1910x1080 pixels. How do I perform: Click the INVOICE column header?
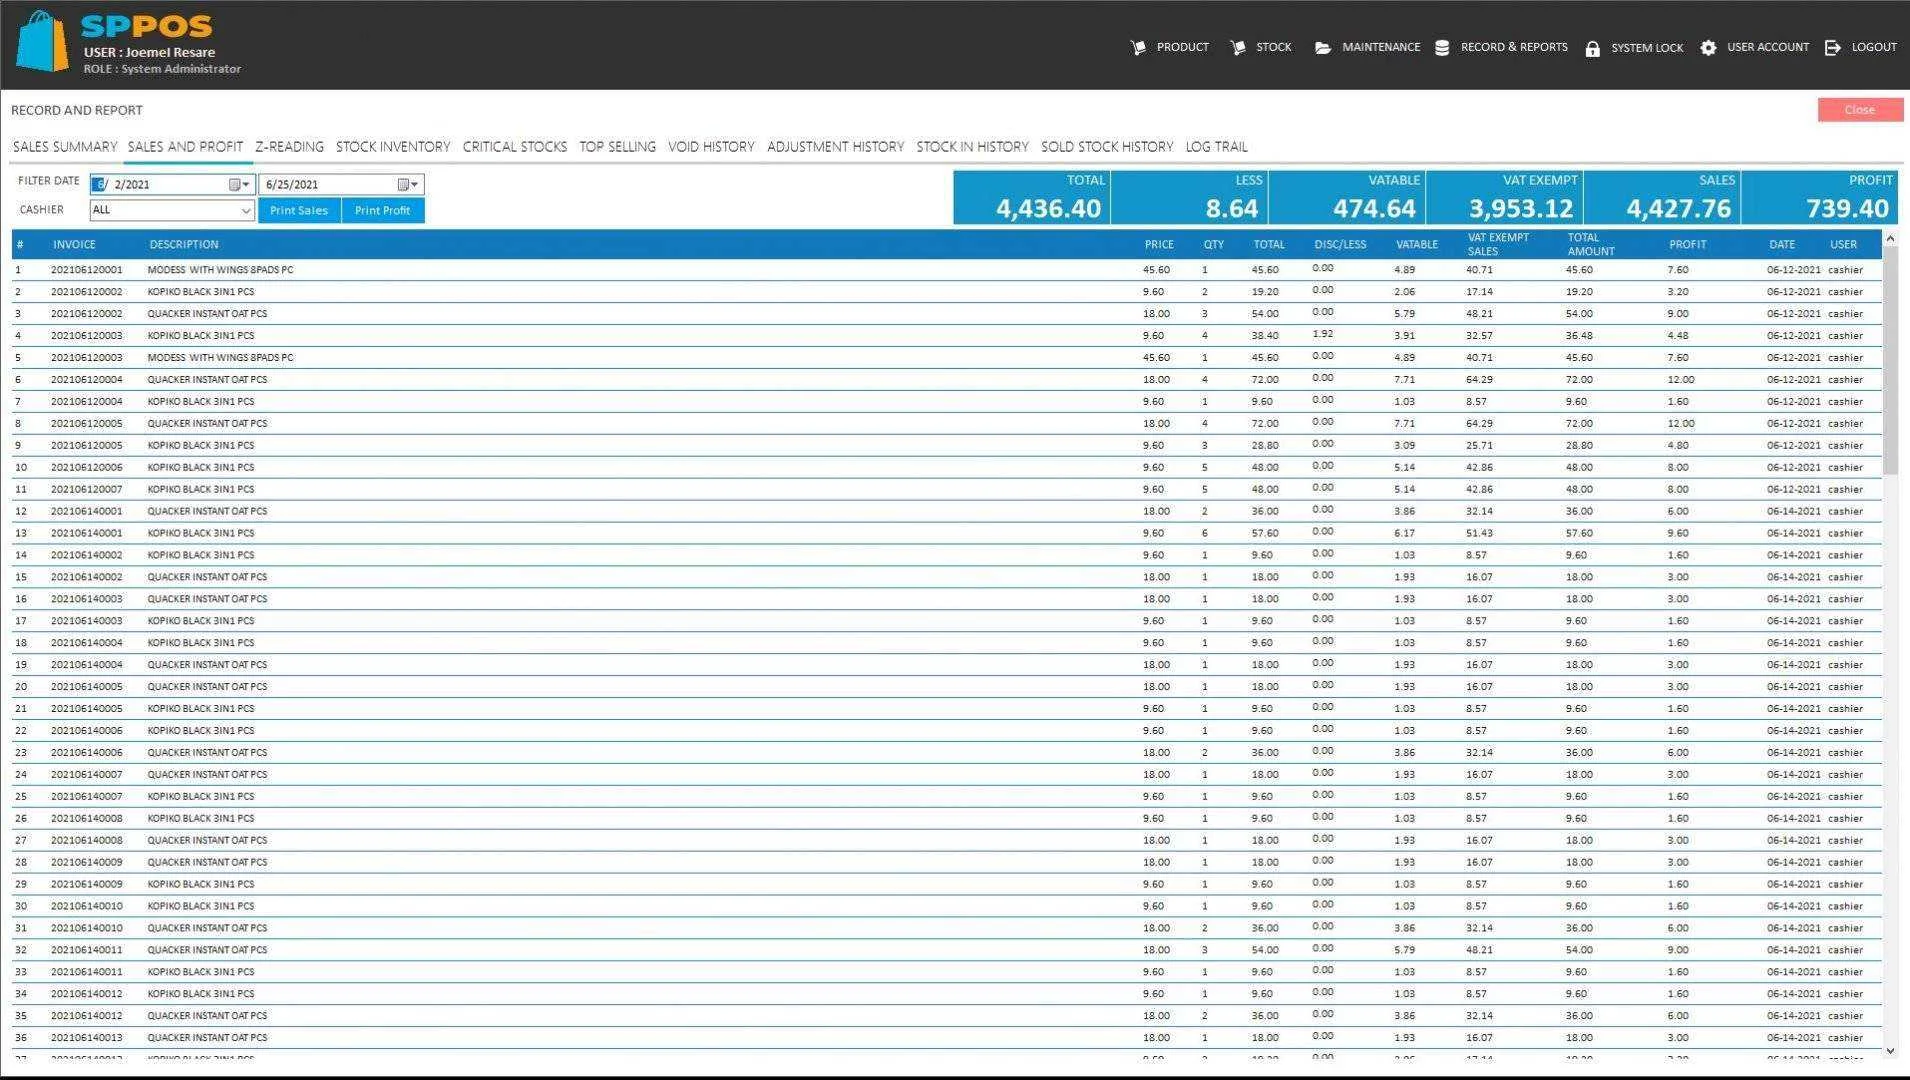point(74,244)
